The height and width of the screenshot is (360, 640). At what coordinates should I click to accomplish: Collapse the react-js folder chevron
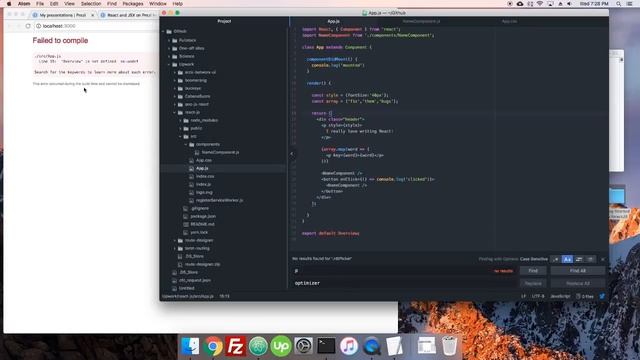pos(175,112)
